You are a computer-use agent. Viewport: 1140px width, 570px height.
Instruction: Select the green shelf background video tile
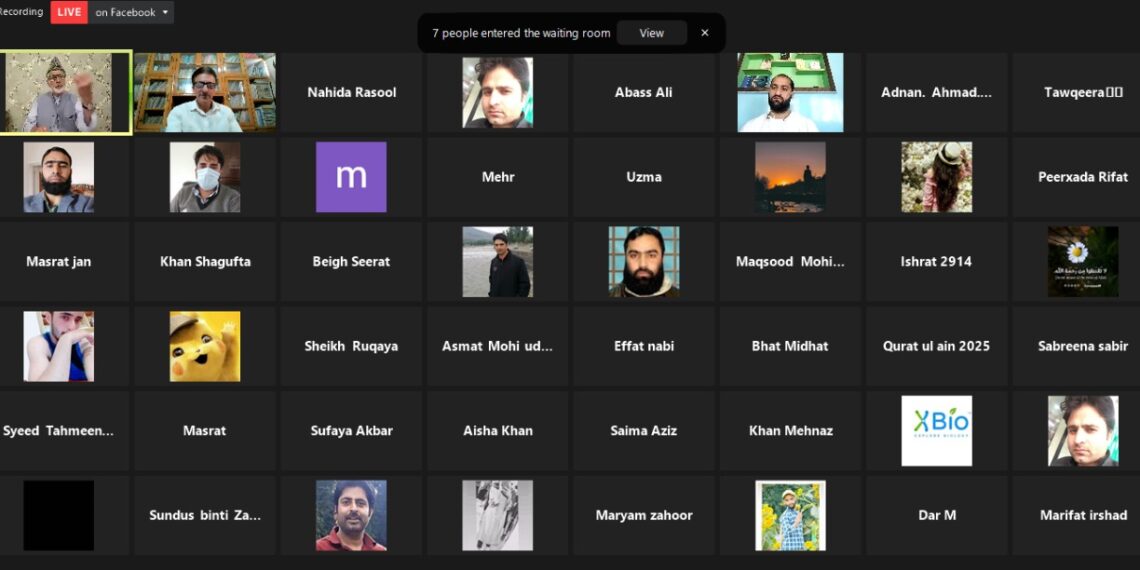790,92
